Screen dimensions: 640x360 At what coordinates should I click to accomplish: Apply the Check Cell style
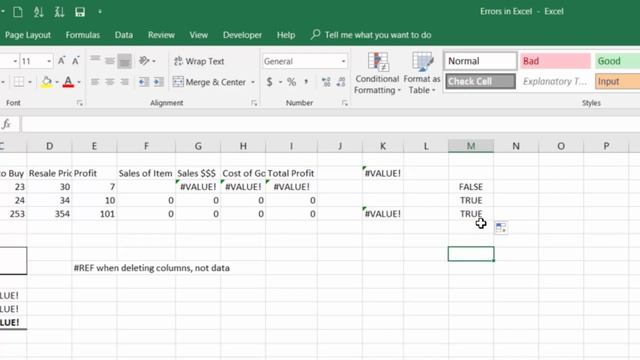[480, 81]
